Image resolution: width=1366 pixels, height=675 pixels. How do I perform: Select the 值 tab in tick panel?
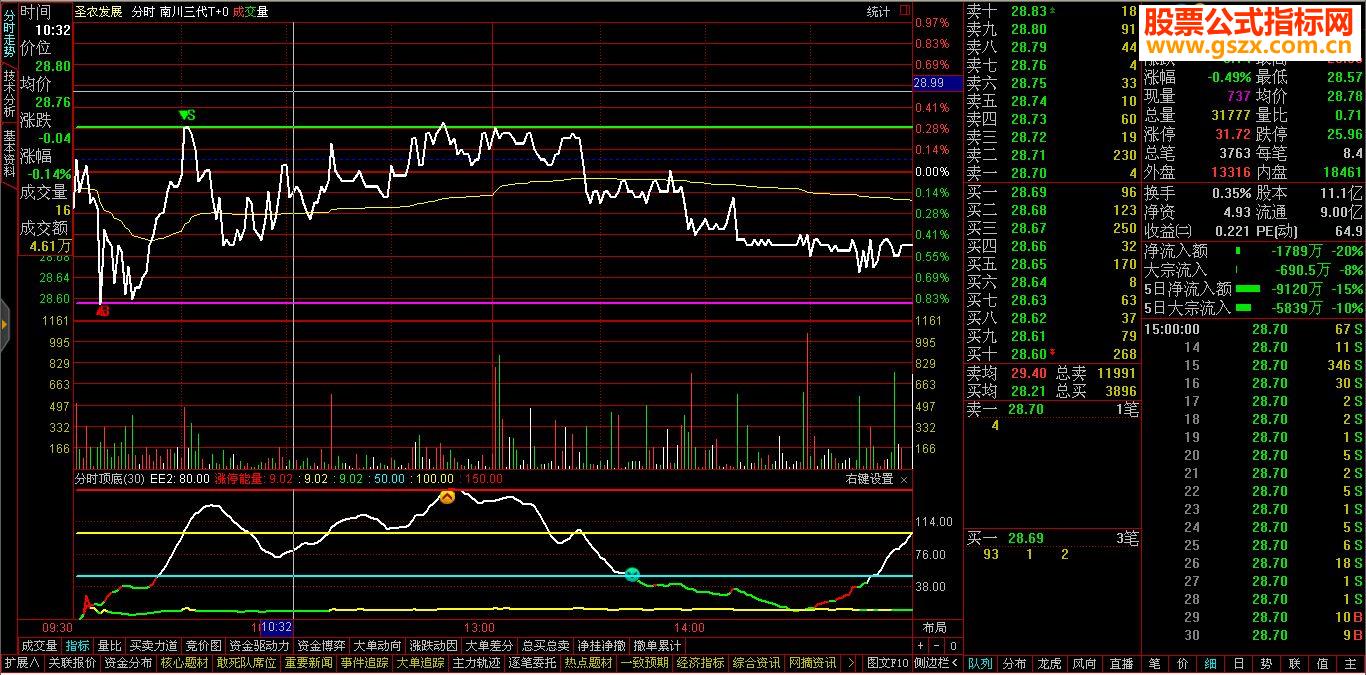click(1322, 663)
